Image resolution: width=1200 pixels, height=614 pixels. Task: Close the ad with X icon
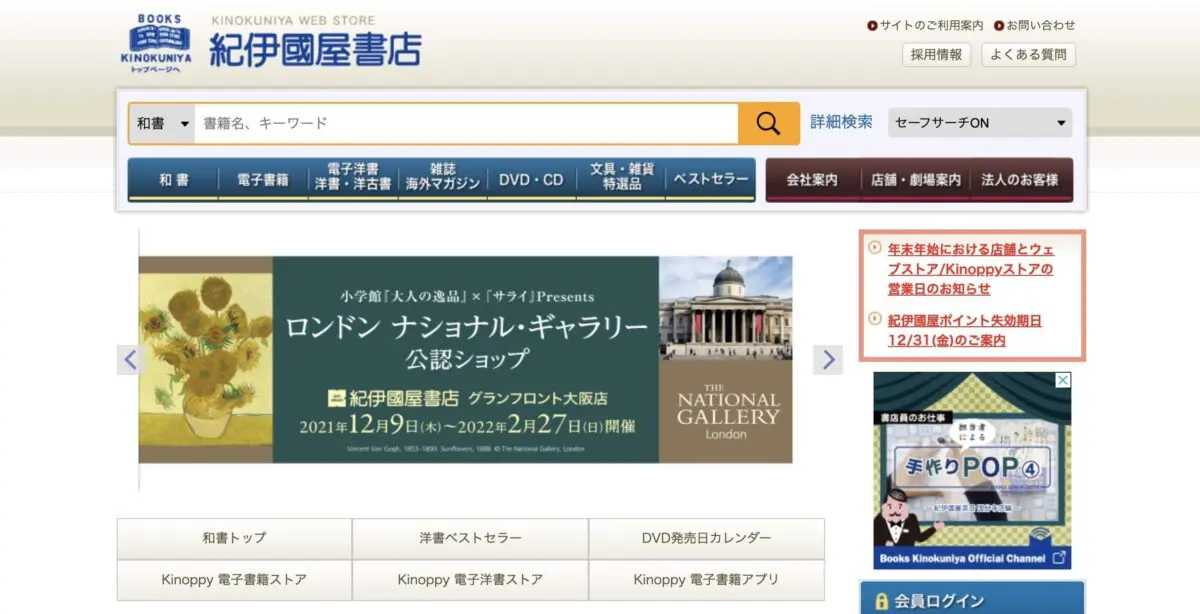[x=1063, y=380]
